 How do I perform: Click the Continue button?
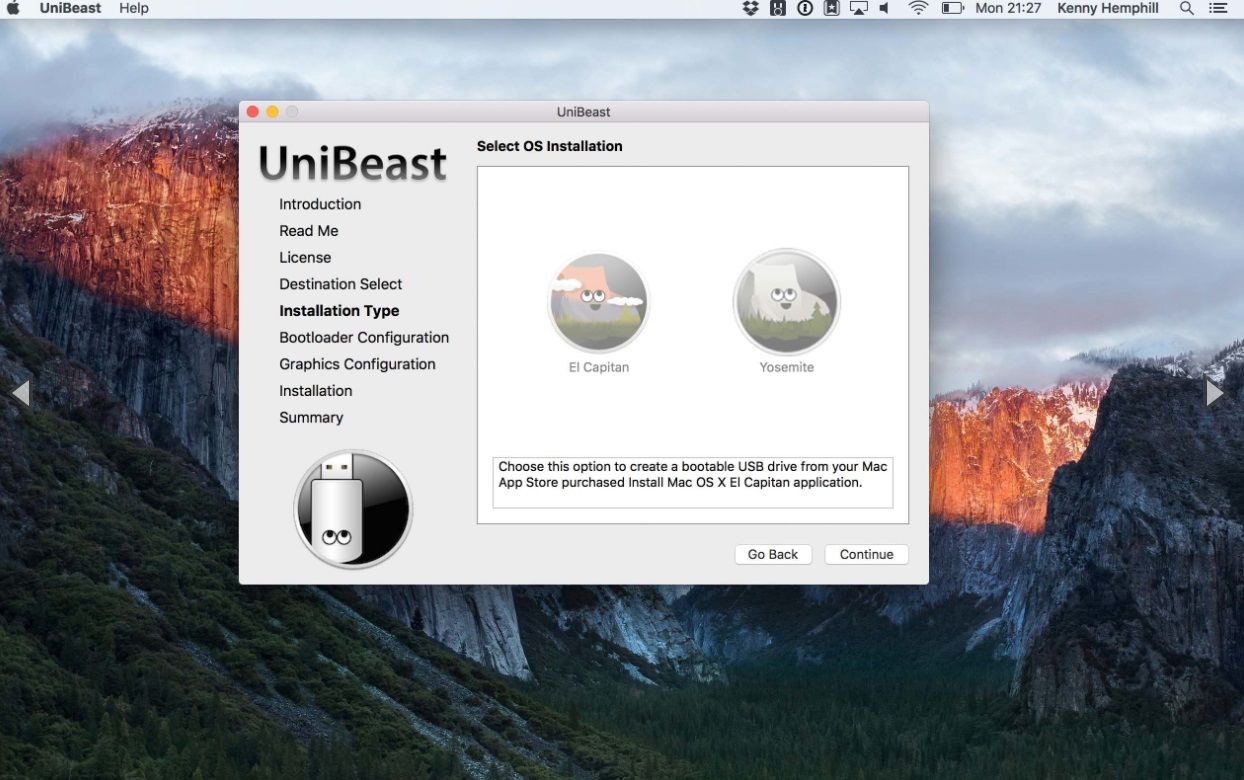point(866,554)
